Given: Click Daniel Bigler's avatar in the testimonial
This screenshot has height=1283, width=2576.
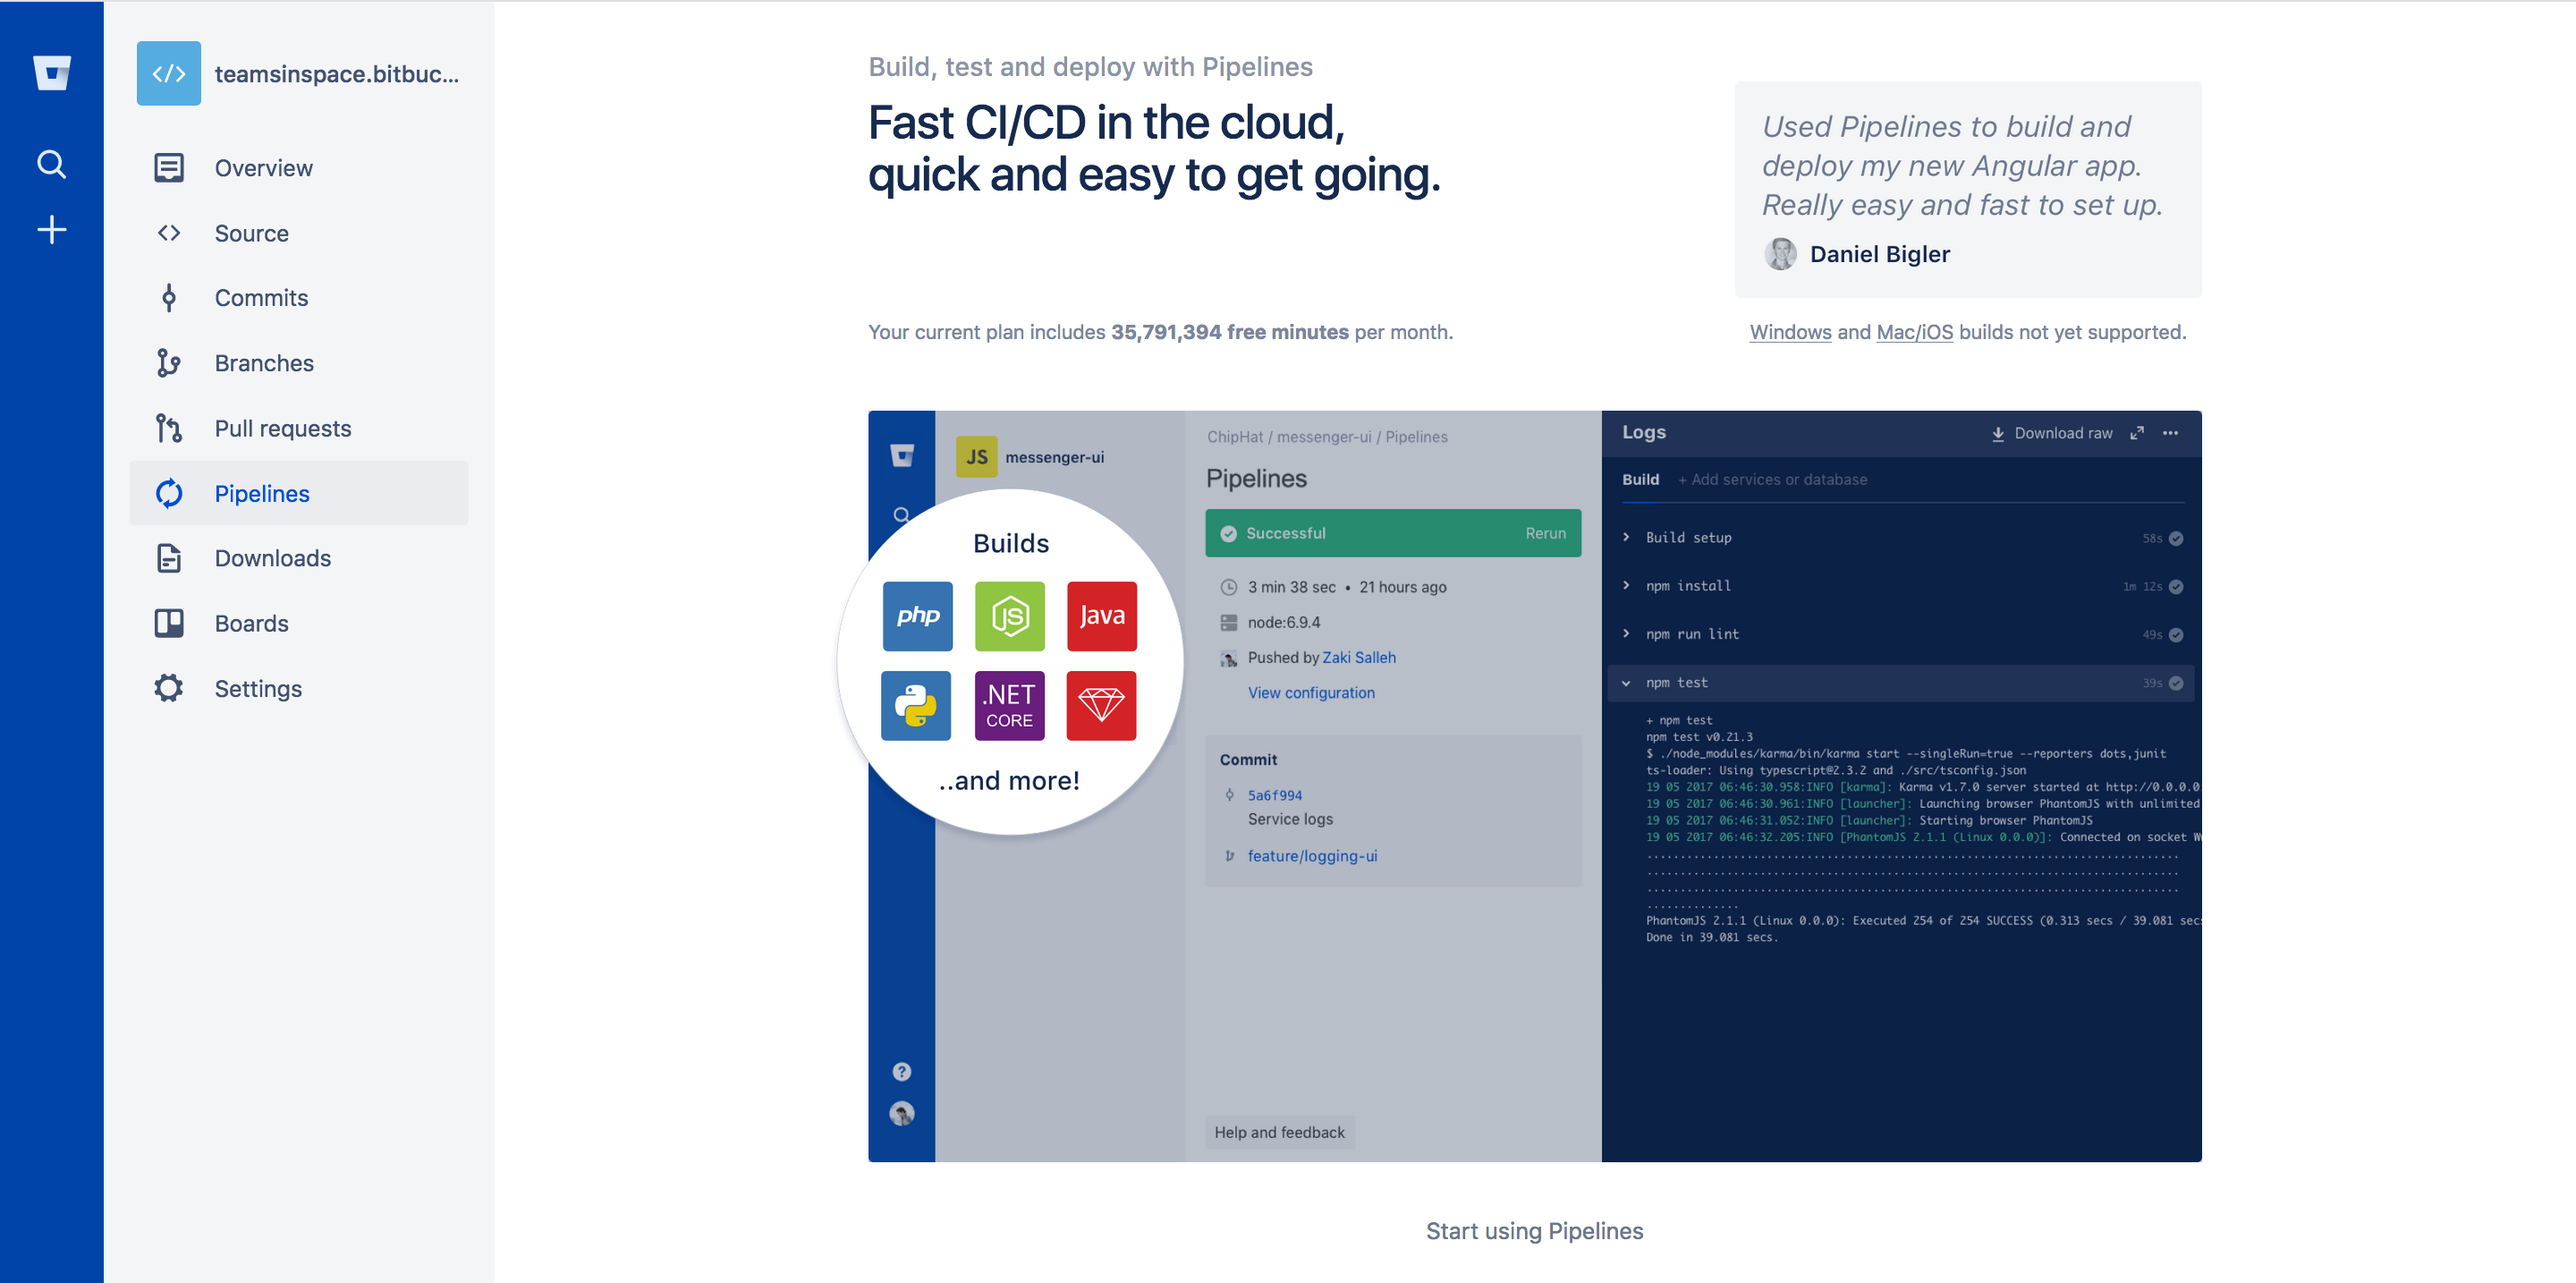Looking at the screenshot, I should coord(1781,254).
